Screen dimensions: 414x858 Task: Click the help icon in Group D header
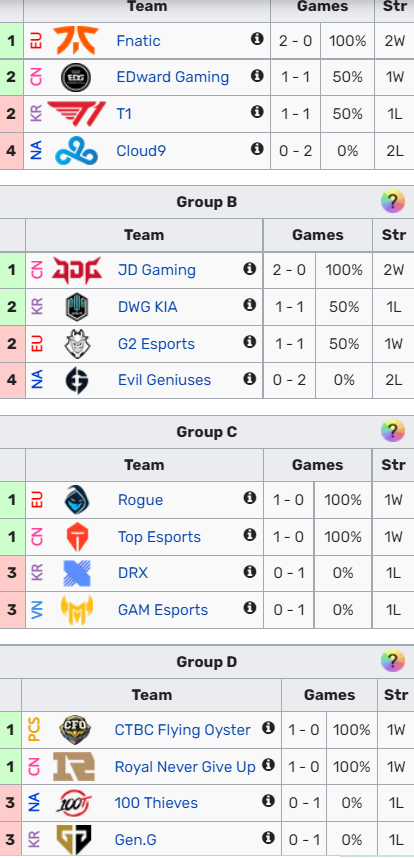click(x=393, y=662)
